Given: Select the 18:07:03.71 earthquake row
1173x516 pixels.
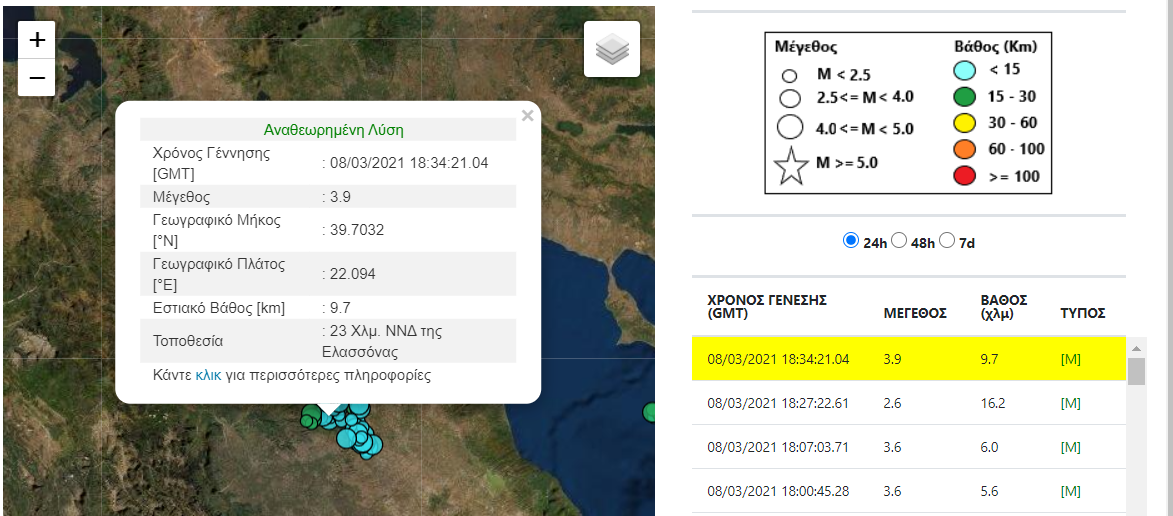Looking at the screenshot, I should [778, 447].
